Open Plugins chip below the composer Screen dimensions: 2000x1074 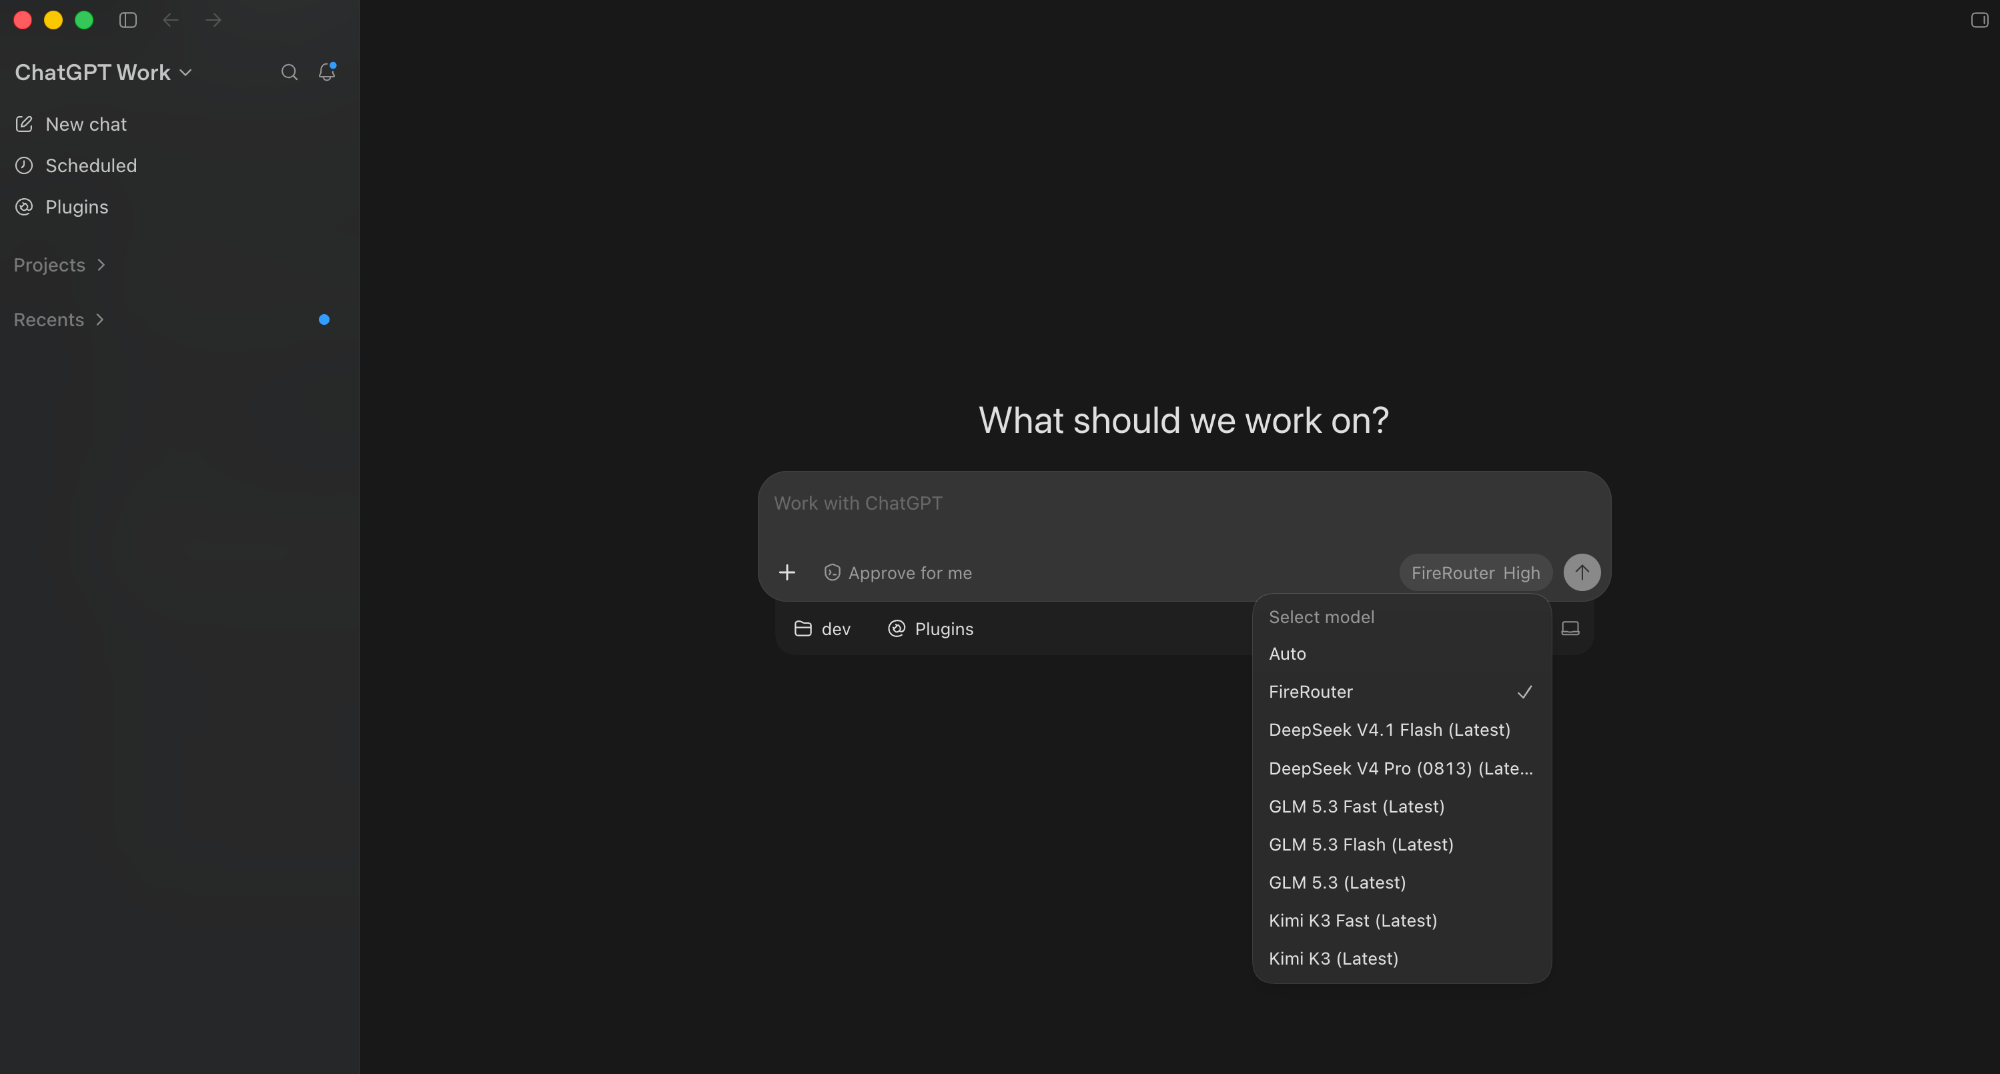coord(931,629)
